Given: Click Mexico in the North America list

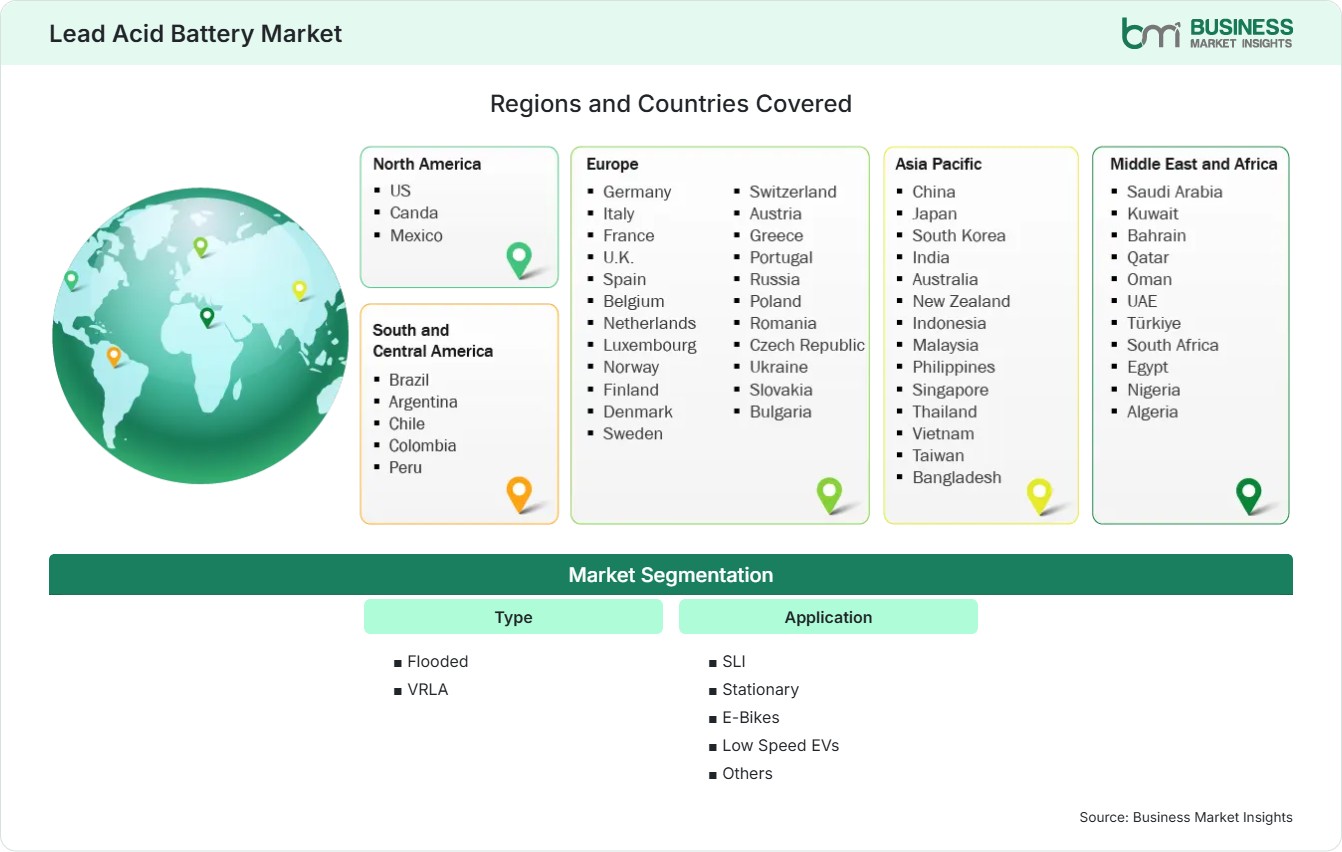Looking at the screenshot, I should pos(416,235).
